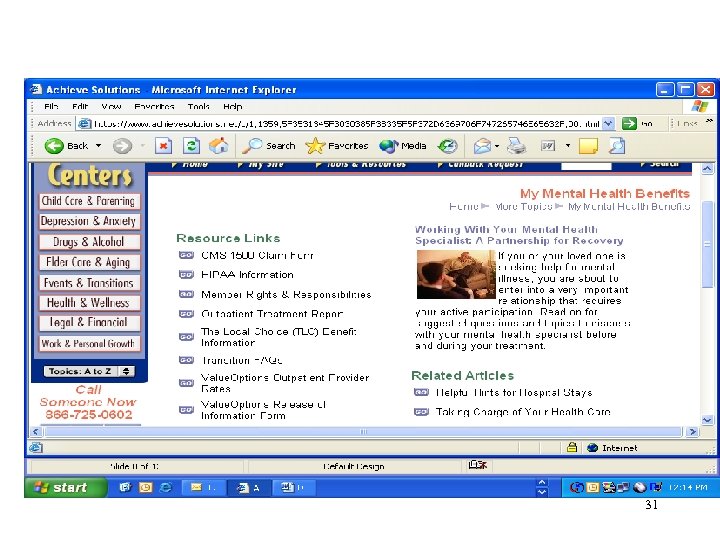Viewport: 720px width, 540px height.
Task: Open the Topics: A to Z dropdown
Action: [89, 371]
